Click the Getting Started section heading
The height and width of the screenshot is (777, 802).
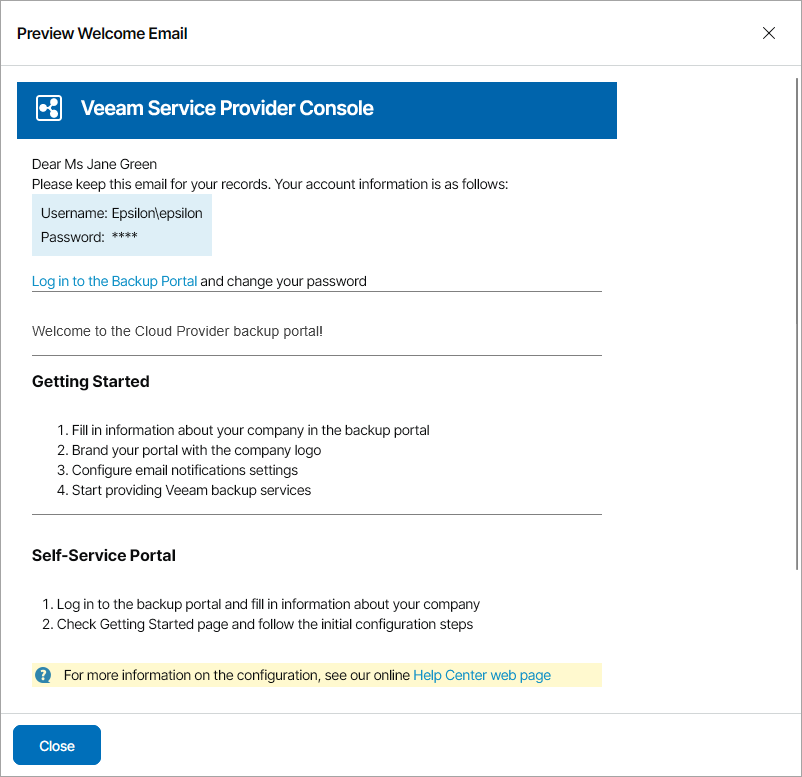click(90, 381)
